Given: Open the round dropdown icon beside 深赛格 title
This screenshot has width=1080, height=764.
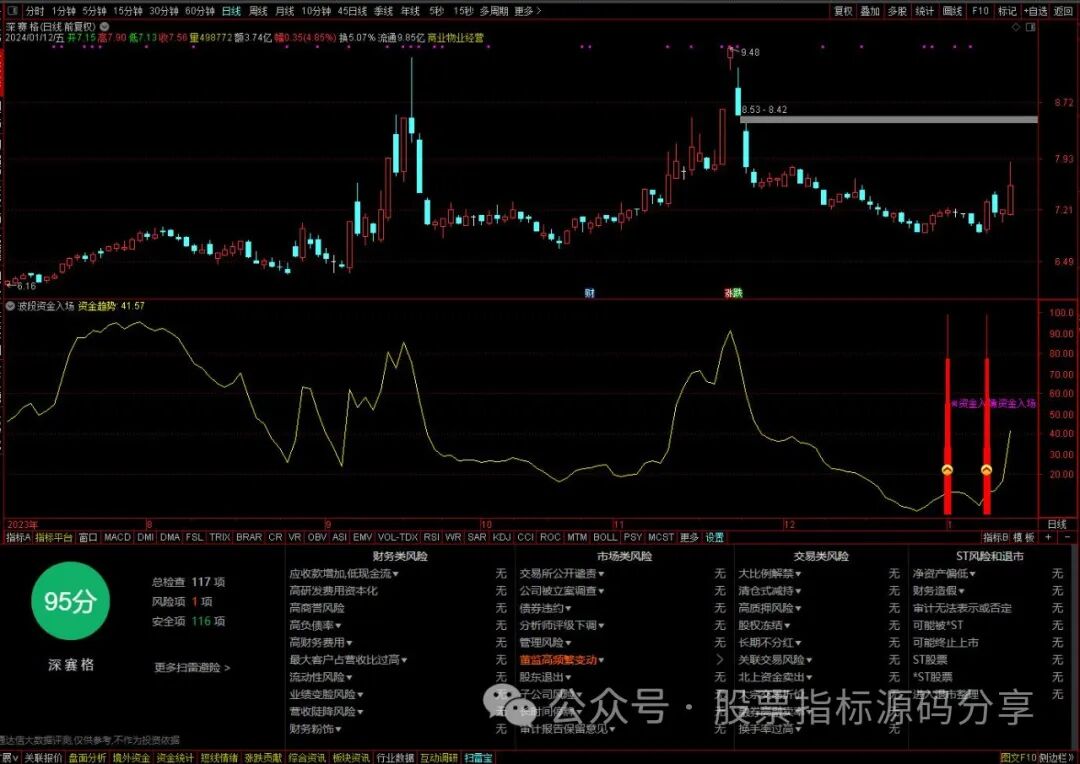Looking at the screenshot, I should click(105, 27).
